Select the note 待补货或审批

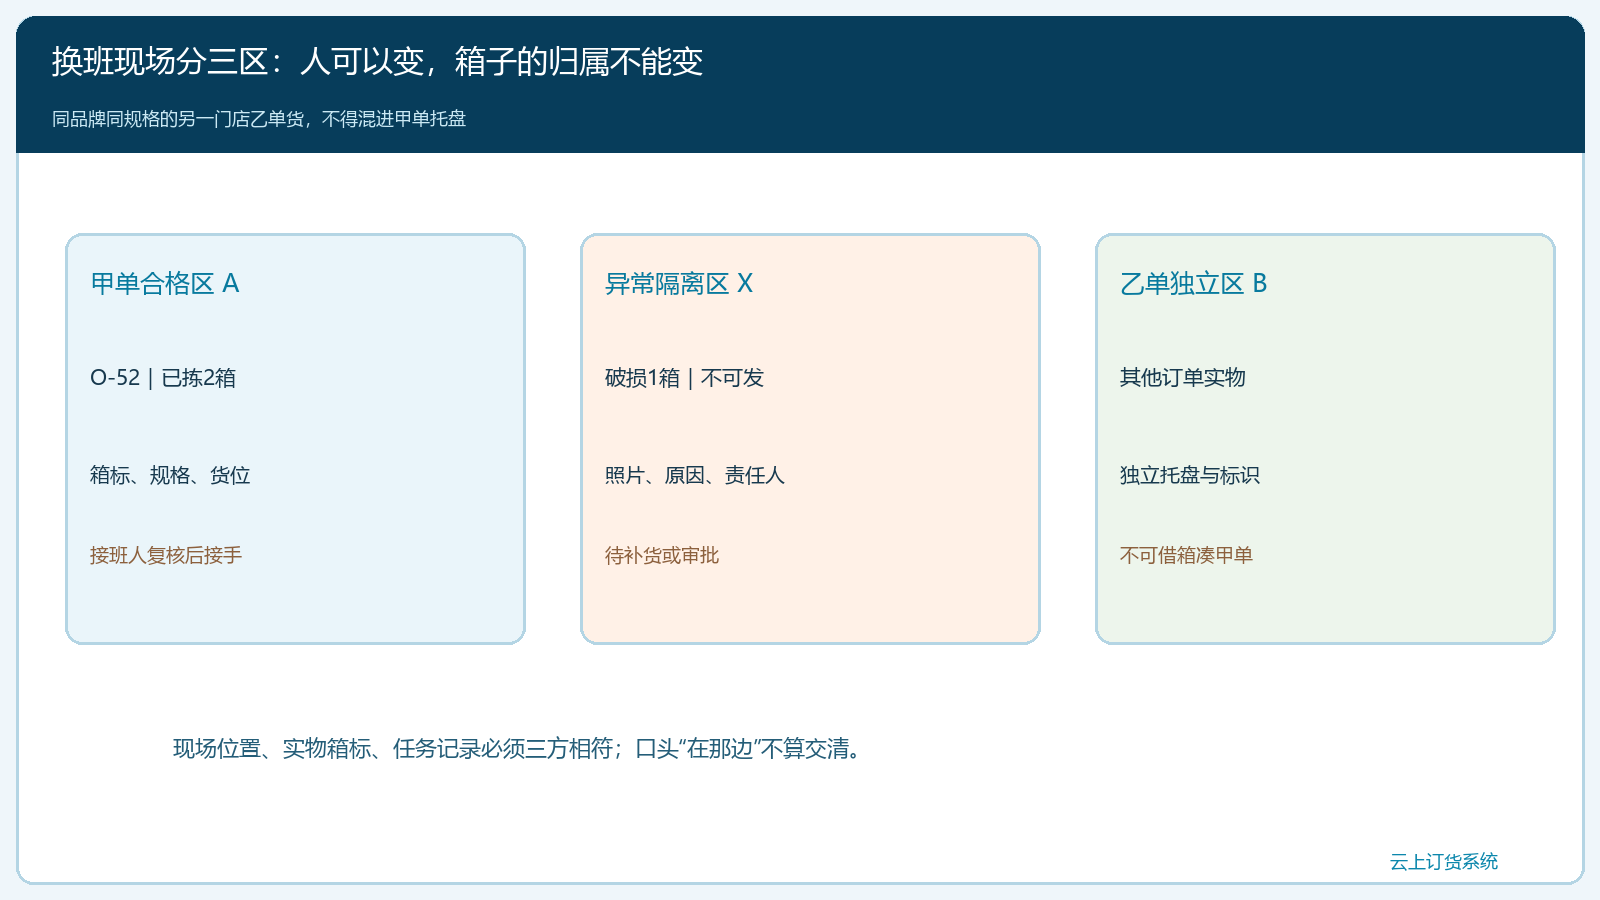click(662, 555)
